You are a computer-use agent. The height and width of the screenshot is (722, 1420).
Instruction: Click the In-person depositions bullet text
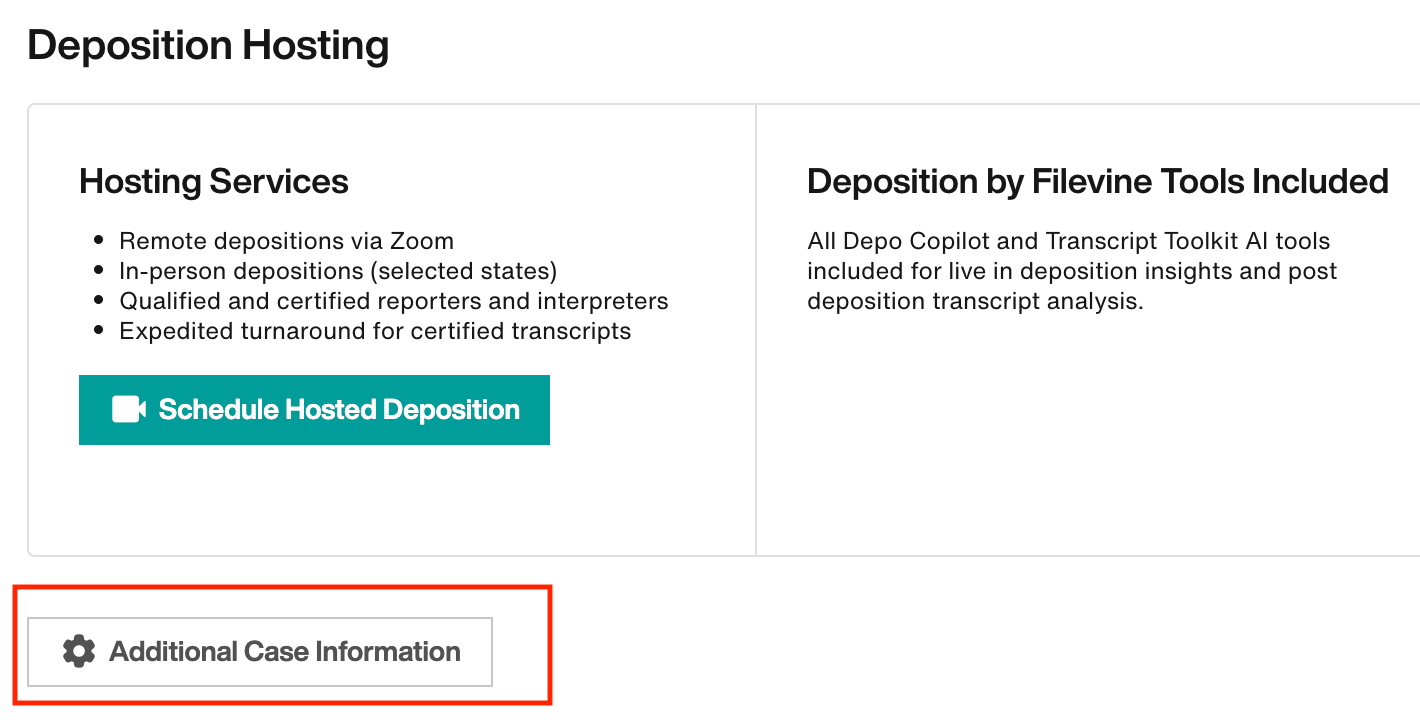pos(338,271)
